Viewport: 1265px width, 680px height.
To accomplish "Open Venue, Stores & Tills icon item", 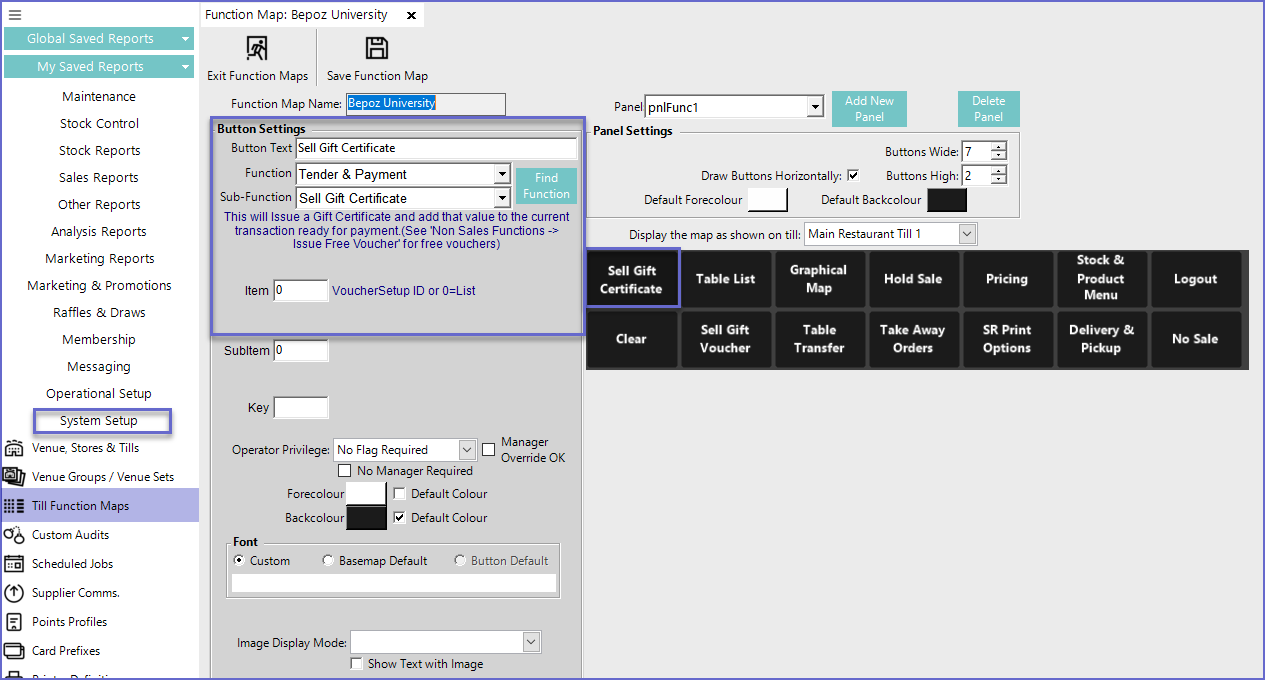I will tap(14, 448).
